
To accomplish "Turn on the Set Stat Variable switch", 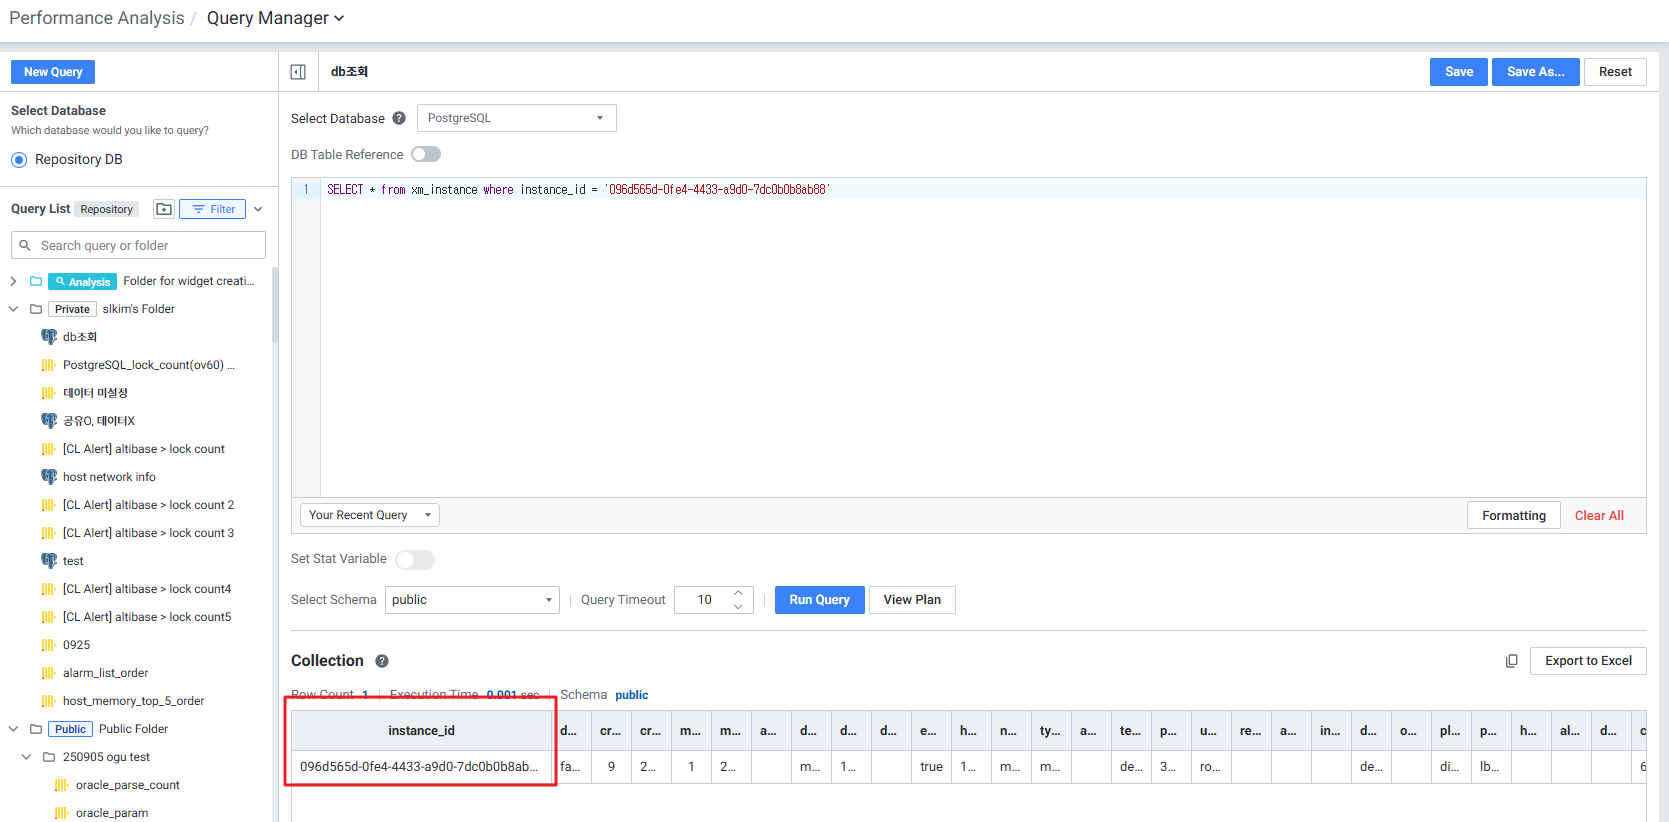I will click(x=414, y=560).
